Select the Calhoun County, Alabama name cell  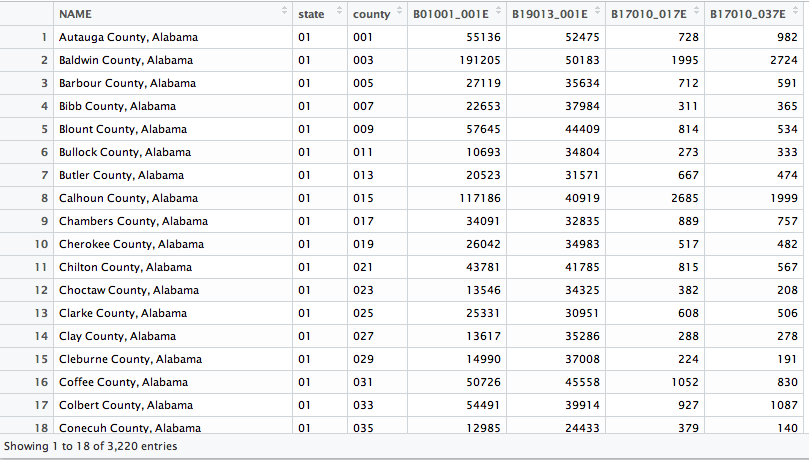coord(173,198)
